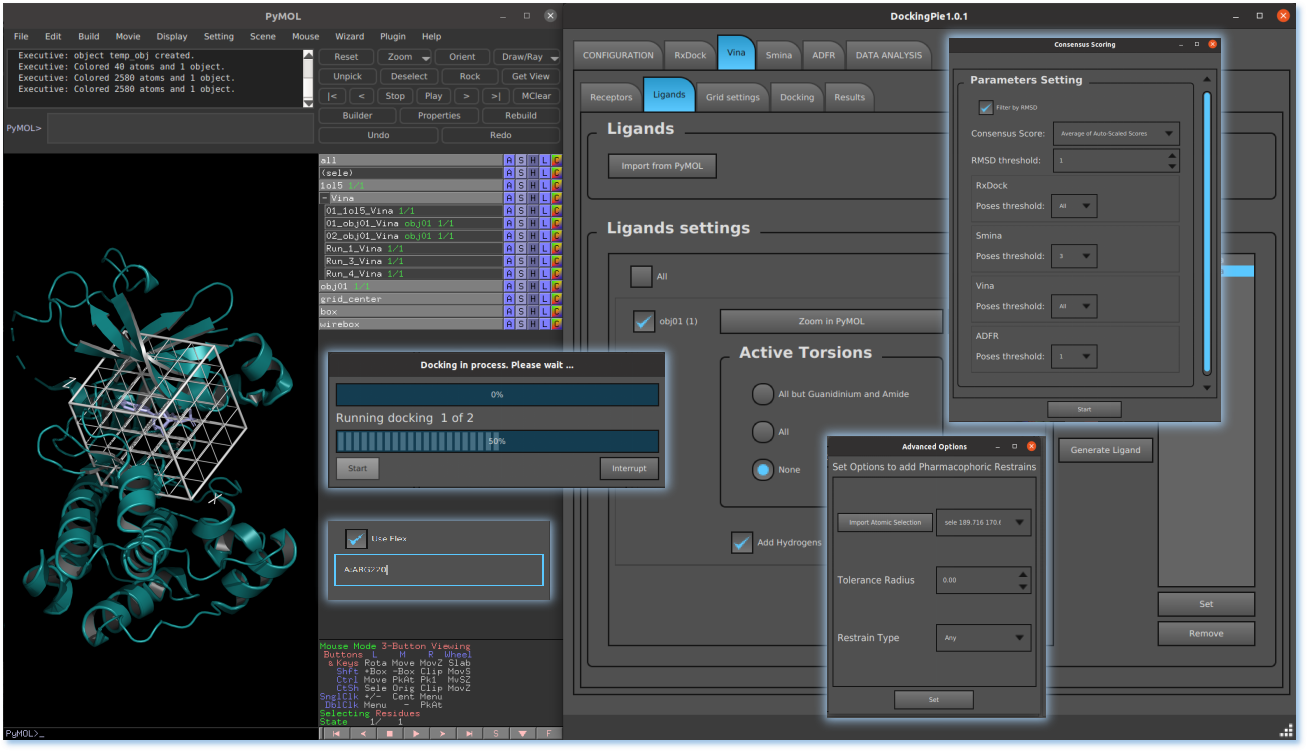Toggle the Filter by RMSD checkbox
1308x751 pixels.
click(x=986, y=107)
